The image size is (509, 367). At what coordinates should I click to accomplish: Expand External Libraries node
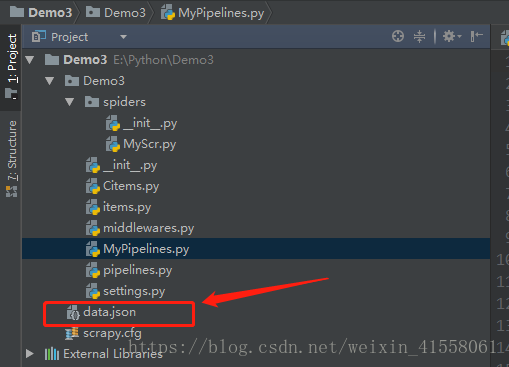30,354
